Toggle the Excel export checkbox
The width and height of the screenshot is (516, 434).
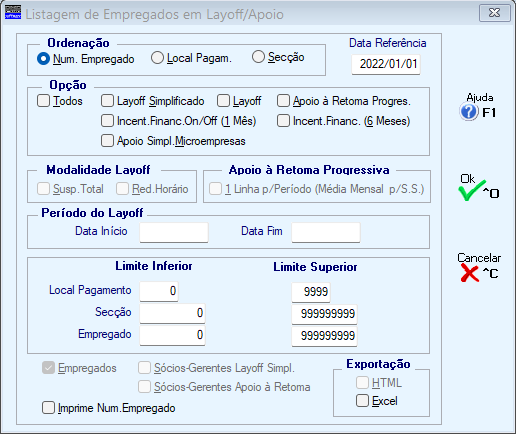[x=362, y=401]
